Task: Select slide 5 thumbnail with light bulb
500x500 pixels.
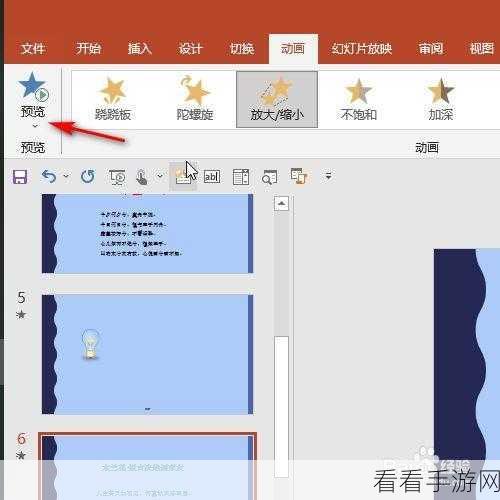Action: tap(147, 354)
